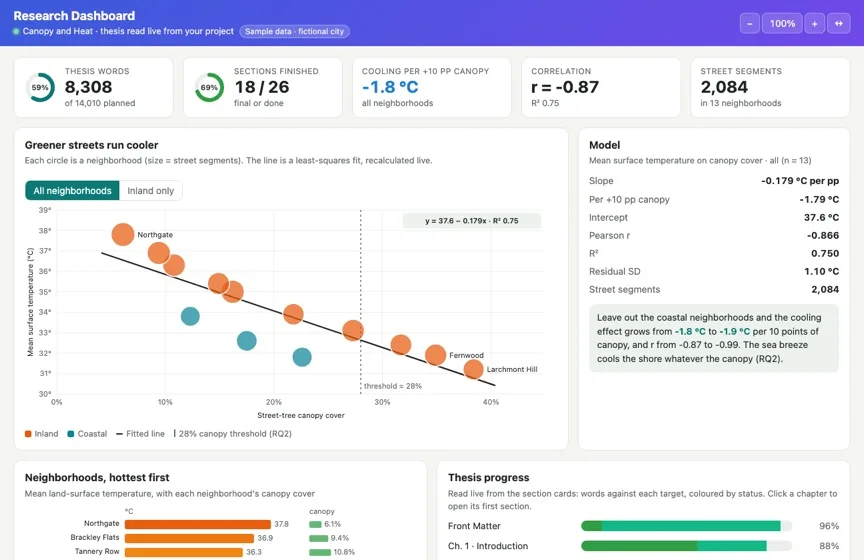864x560 pixels.
Task: Click the regression equation label on chart
Action: pyautogui.click(x=472, y=220)
